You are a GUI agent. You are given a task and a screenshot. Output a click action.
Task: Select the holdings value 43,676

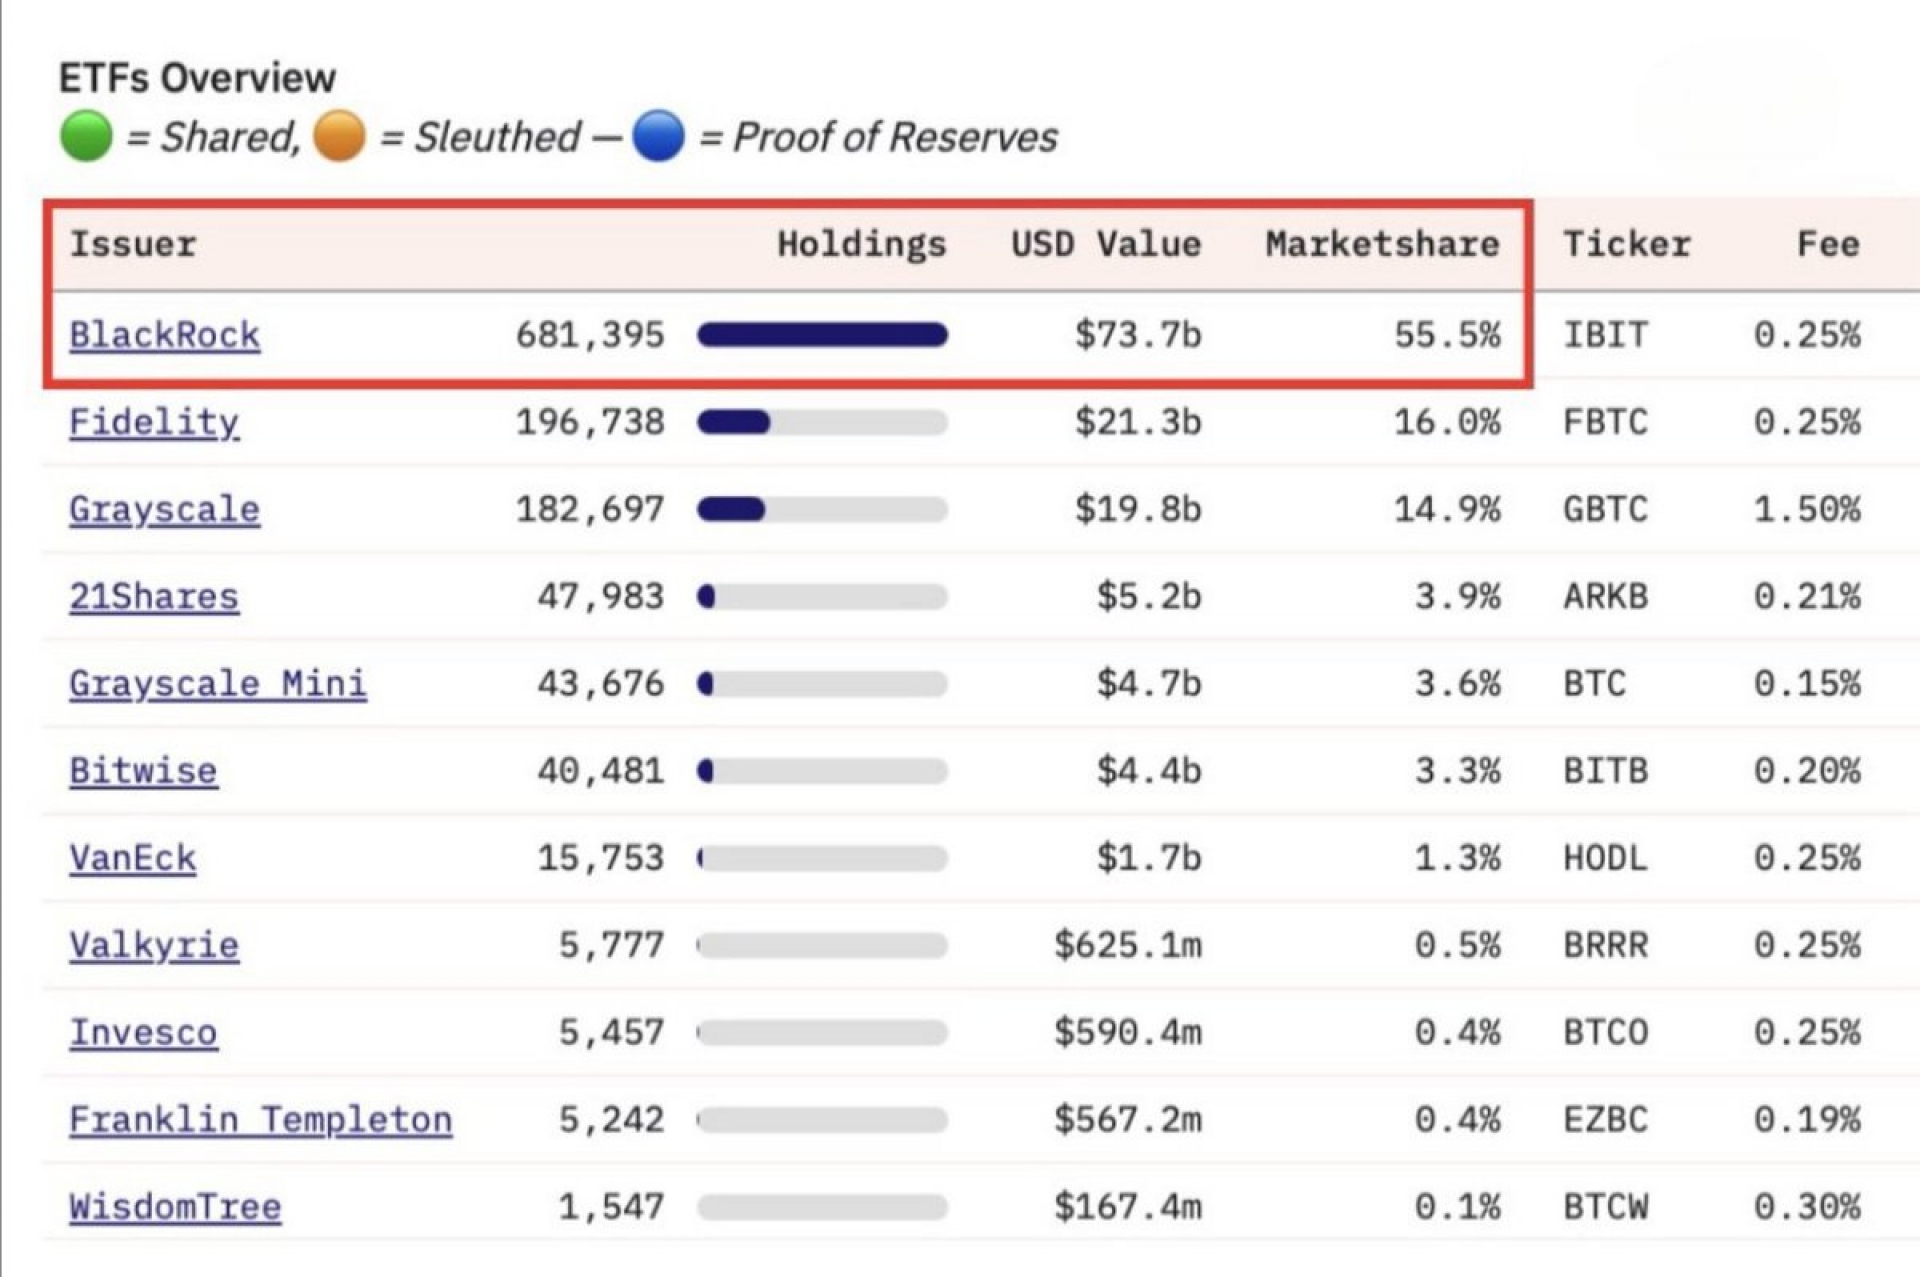[x=601, y=684]
